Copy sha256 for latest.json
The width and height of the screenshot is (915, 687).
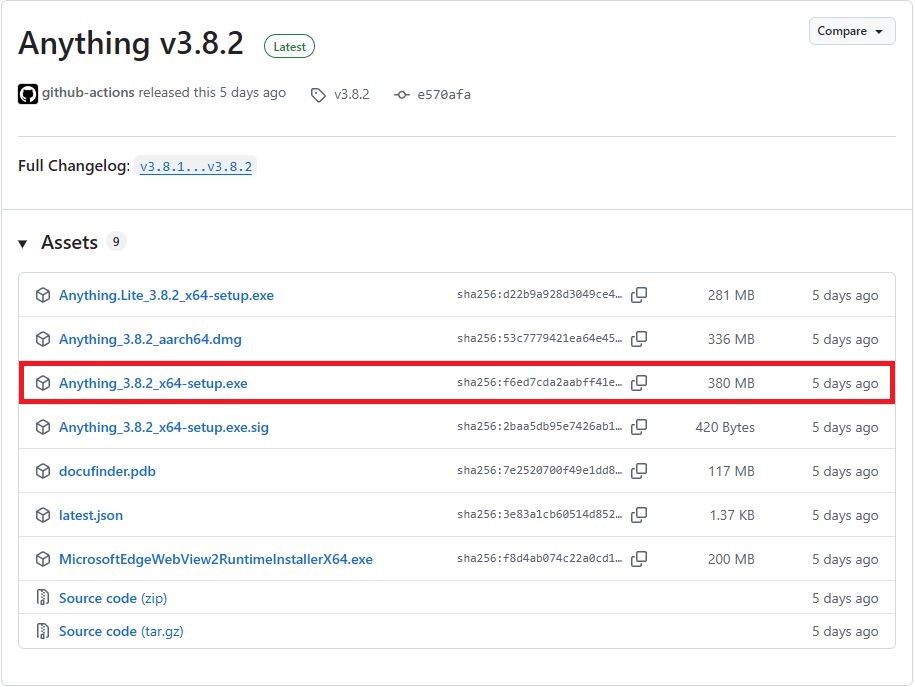click(x=639, y=515)
